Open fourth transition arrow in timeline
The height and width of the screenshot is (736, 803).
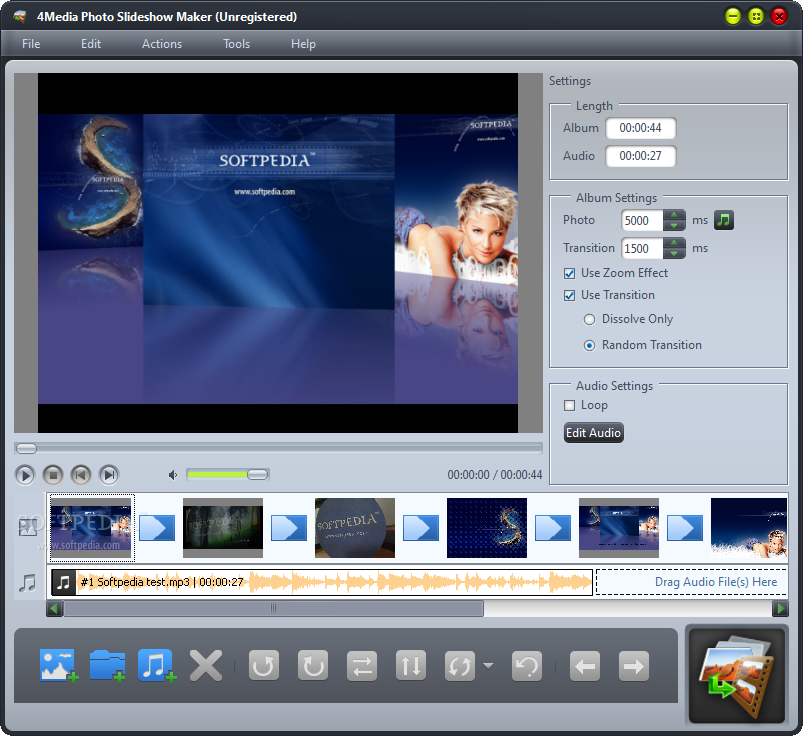pos(553,528)
